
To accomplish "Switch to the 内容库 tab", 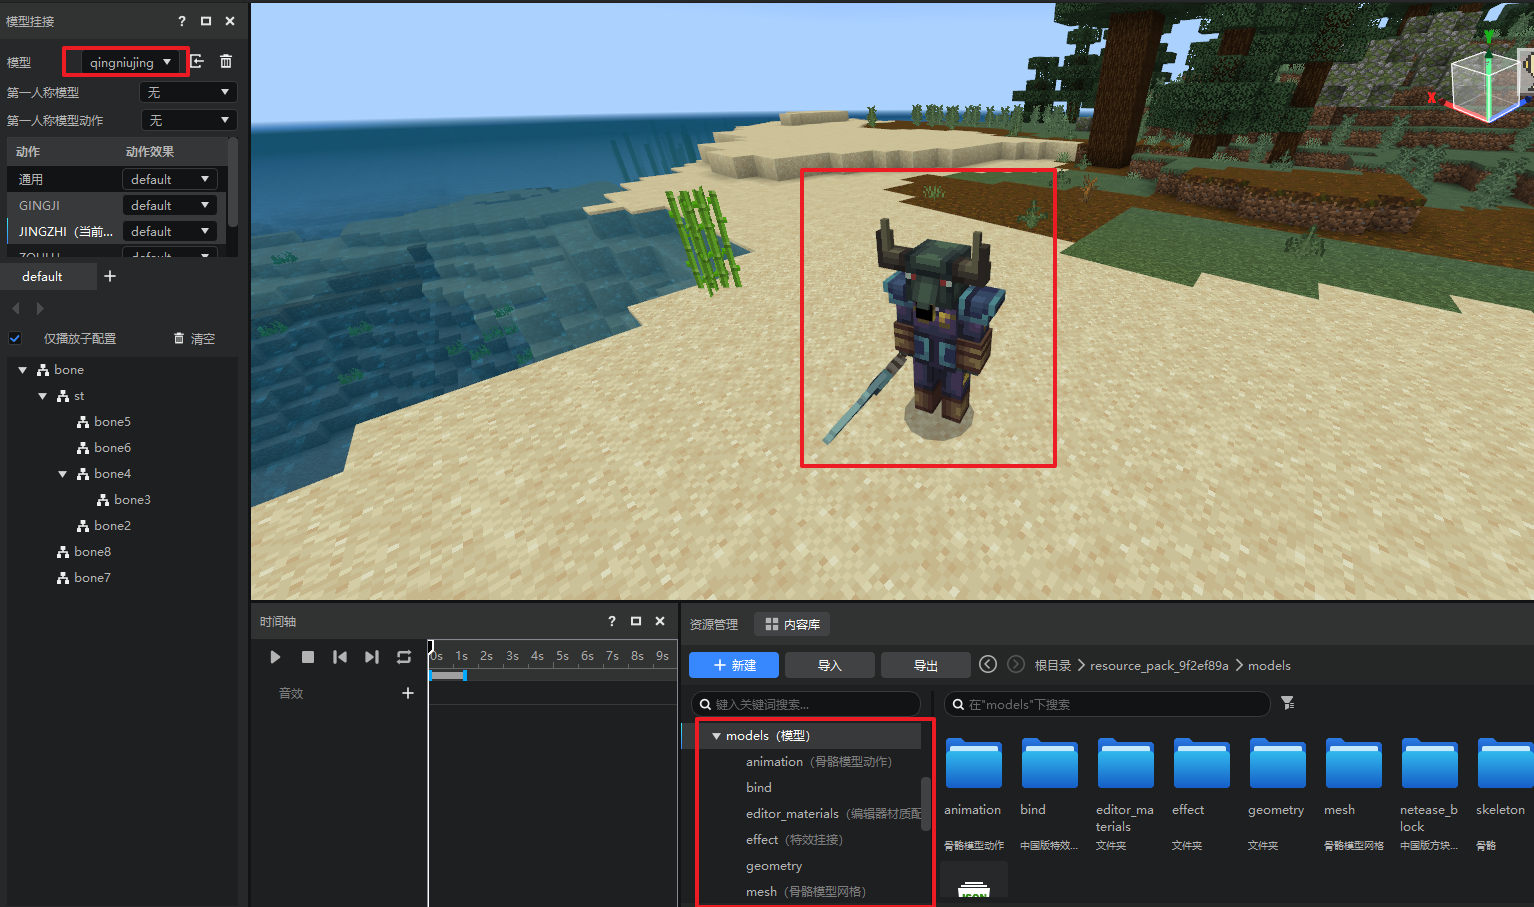I will (x=792, y=624).
